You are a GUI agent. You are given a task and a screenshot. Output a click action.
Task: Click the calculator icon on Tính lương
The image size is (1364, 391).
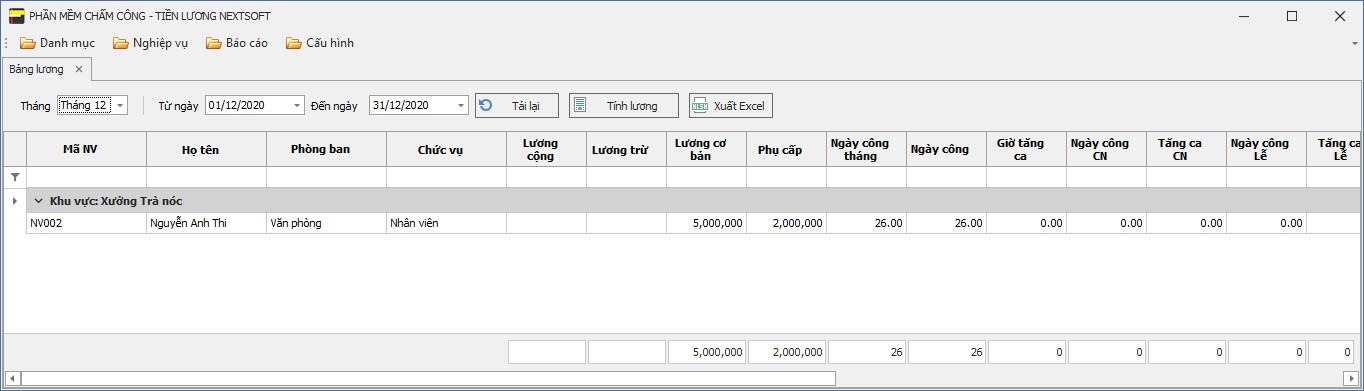[580, 105]
